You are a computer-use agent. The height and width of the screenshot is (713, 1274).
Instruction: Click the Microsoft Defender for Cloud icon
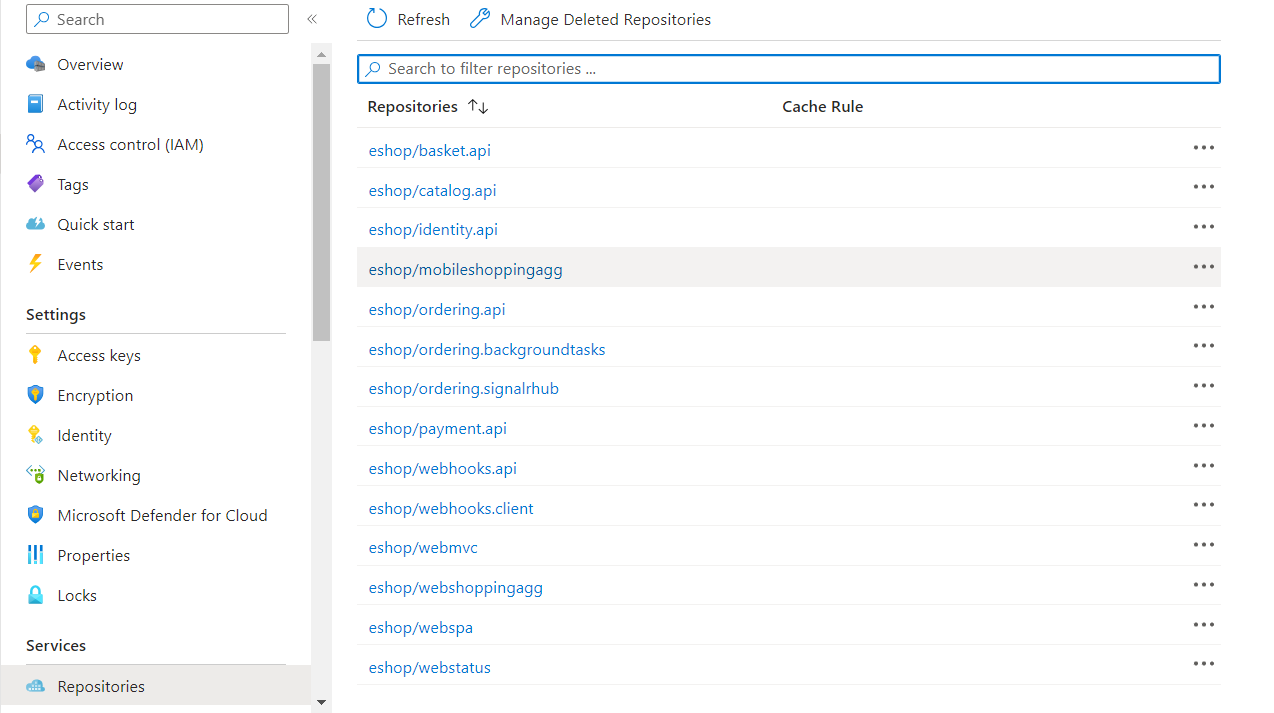pos(37,515)
